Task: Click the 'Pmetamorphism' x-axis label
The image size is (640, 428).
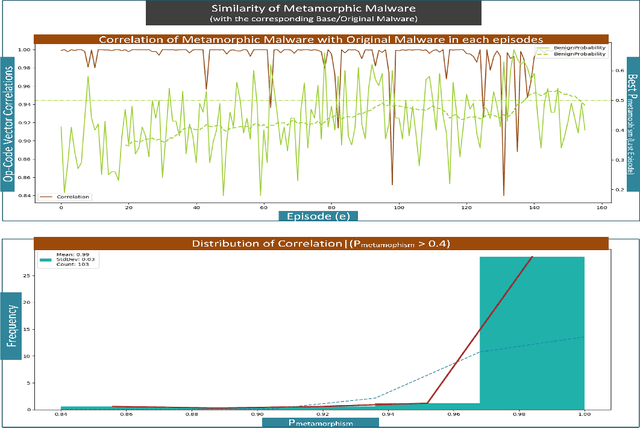Action: tap(320, 422)
